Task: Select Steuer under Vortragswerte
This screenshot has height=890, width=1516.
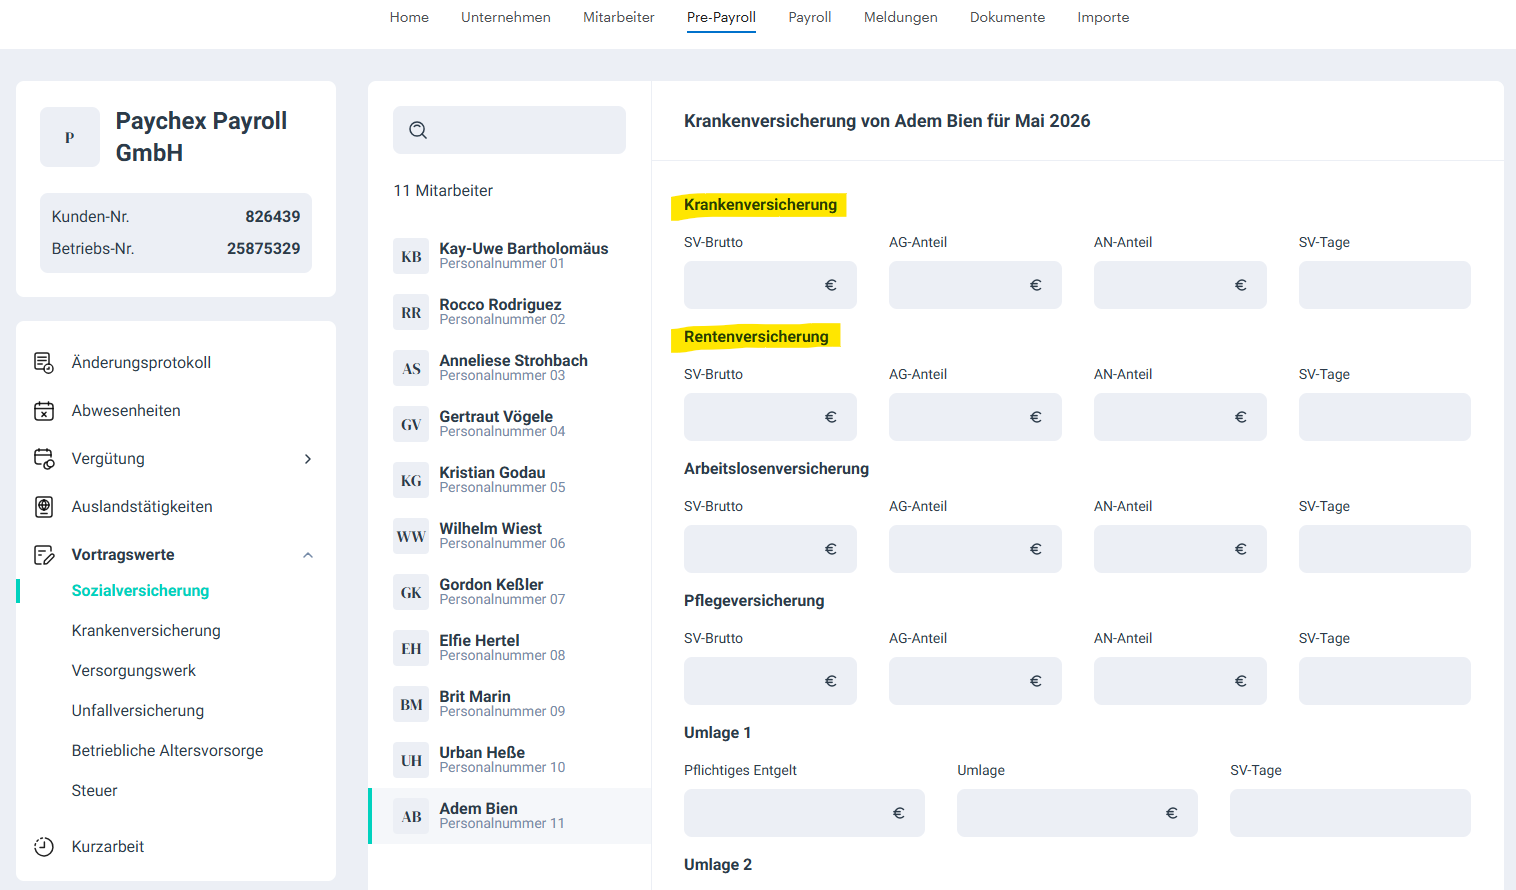Action: click(94, 790)
